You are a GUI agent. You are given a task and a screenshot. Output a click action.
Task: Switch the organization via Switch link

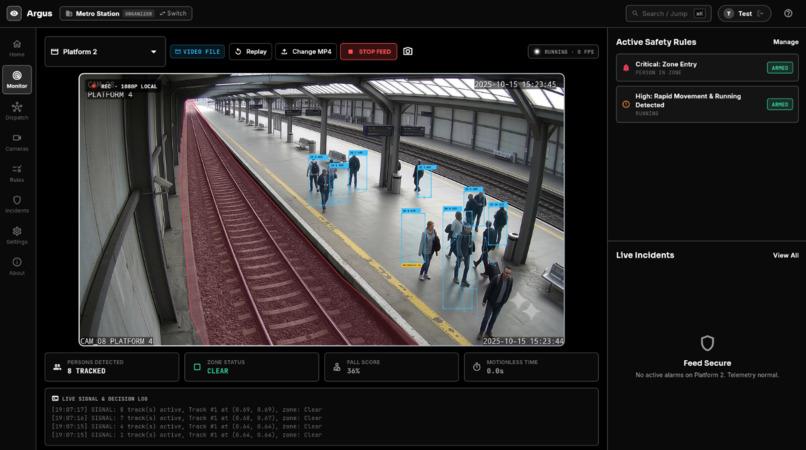pos(173,13)
